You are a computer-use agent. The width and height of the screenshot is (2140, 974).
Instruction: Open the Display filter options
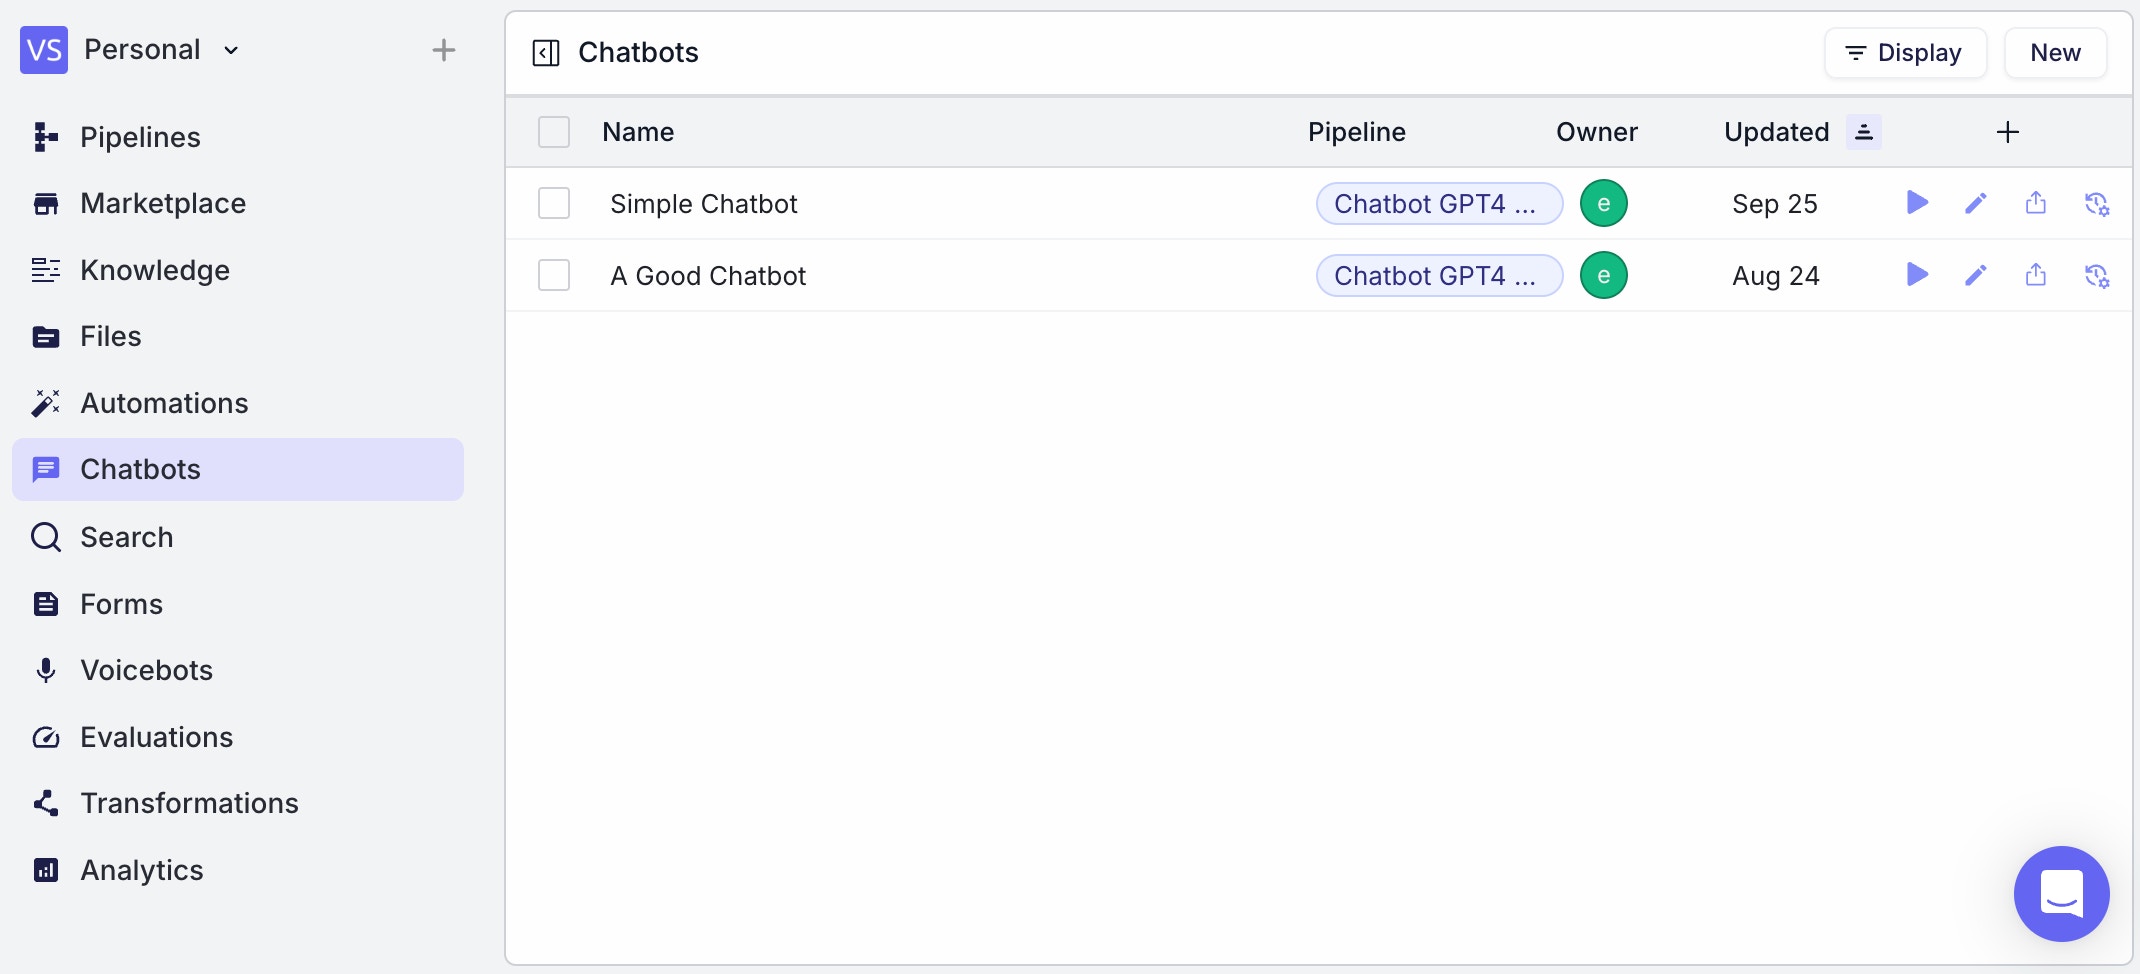[x=1904, y=52]
